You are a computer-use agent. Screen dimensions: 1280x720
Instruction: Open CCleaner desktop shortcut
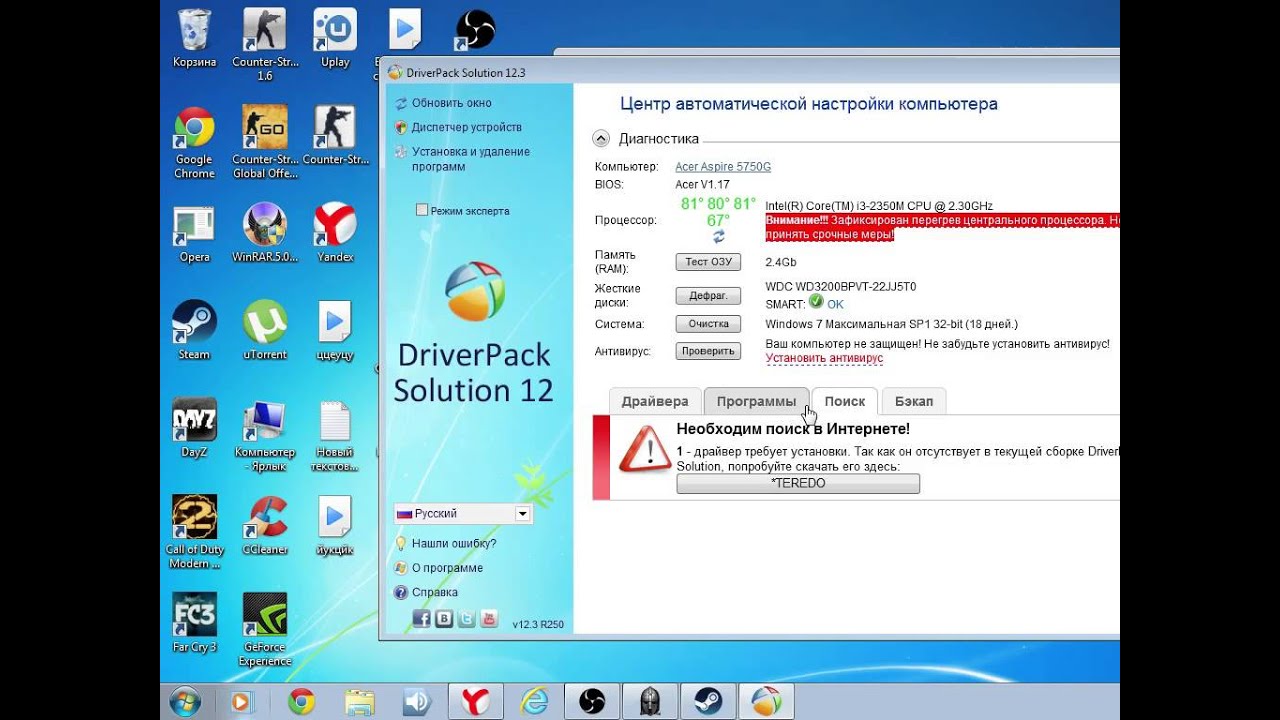(265, 526)
